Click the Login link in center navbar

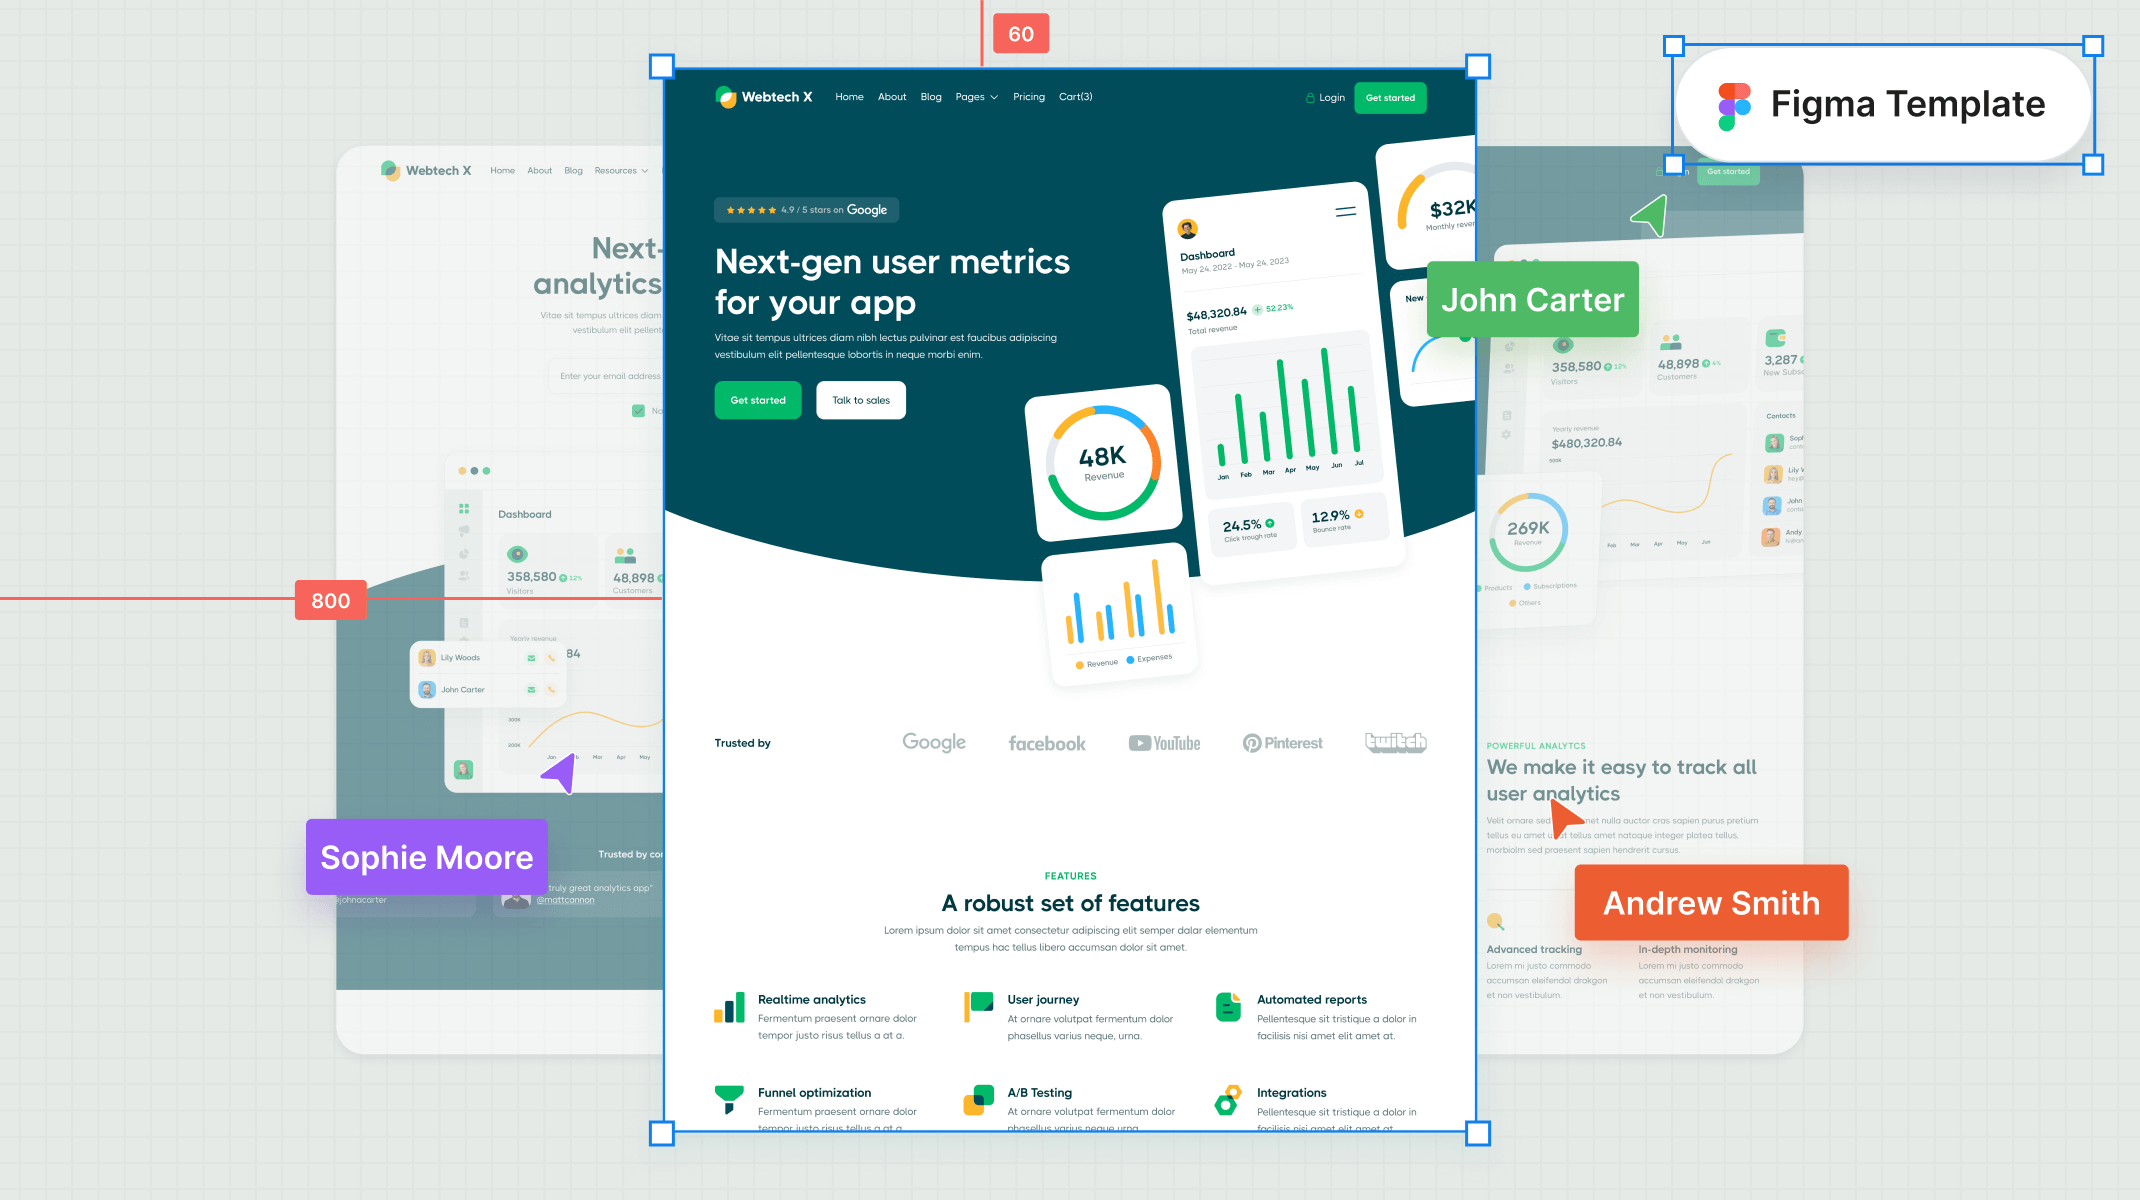click(1332, 98)
